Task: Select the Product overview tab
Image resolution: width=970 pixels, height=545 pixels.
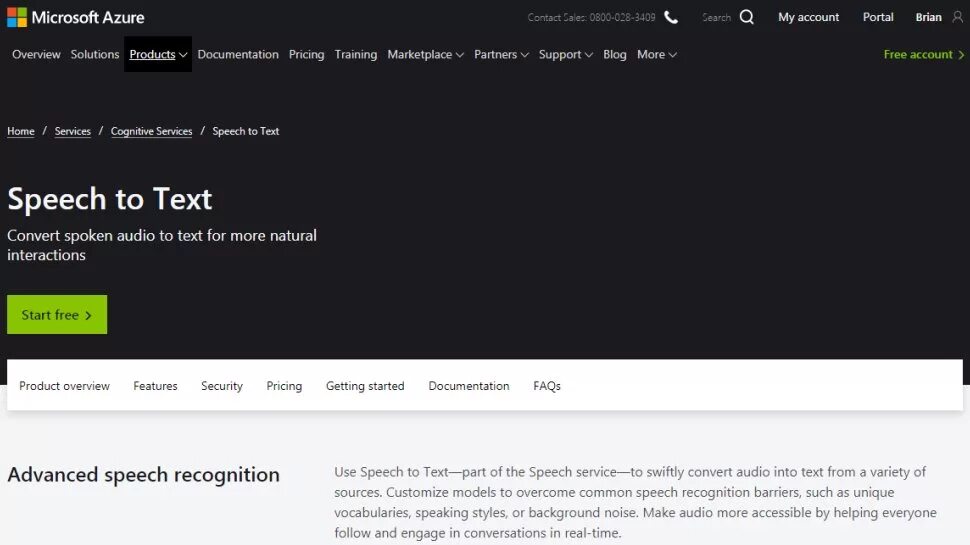Action: point(64,386)
